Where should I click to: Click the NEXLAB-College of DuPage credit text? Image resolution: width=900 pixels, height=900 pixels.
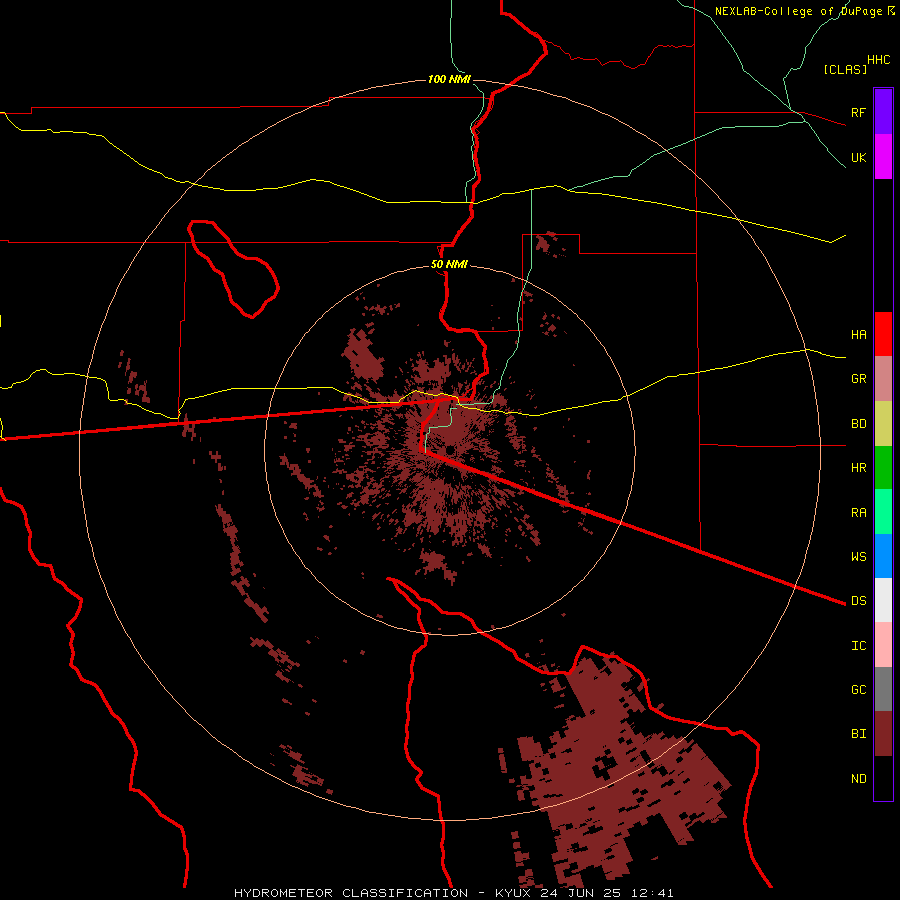pyautogui.click(x=798, y=11)
